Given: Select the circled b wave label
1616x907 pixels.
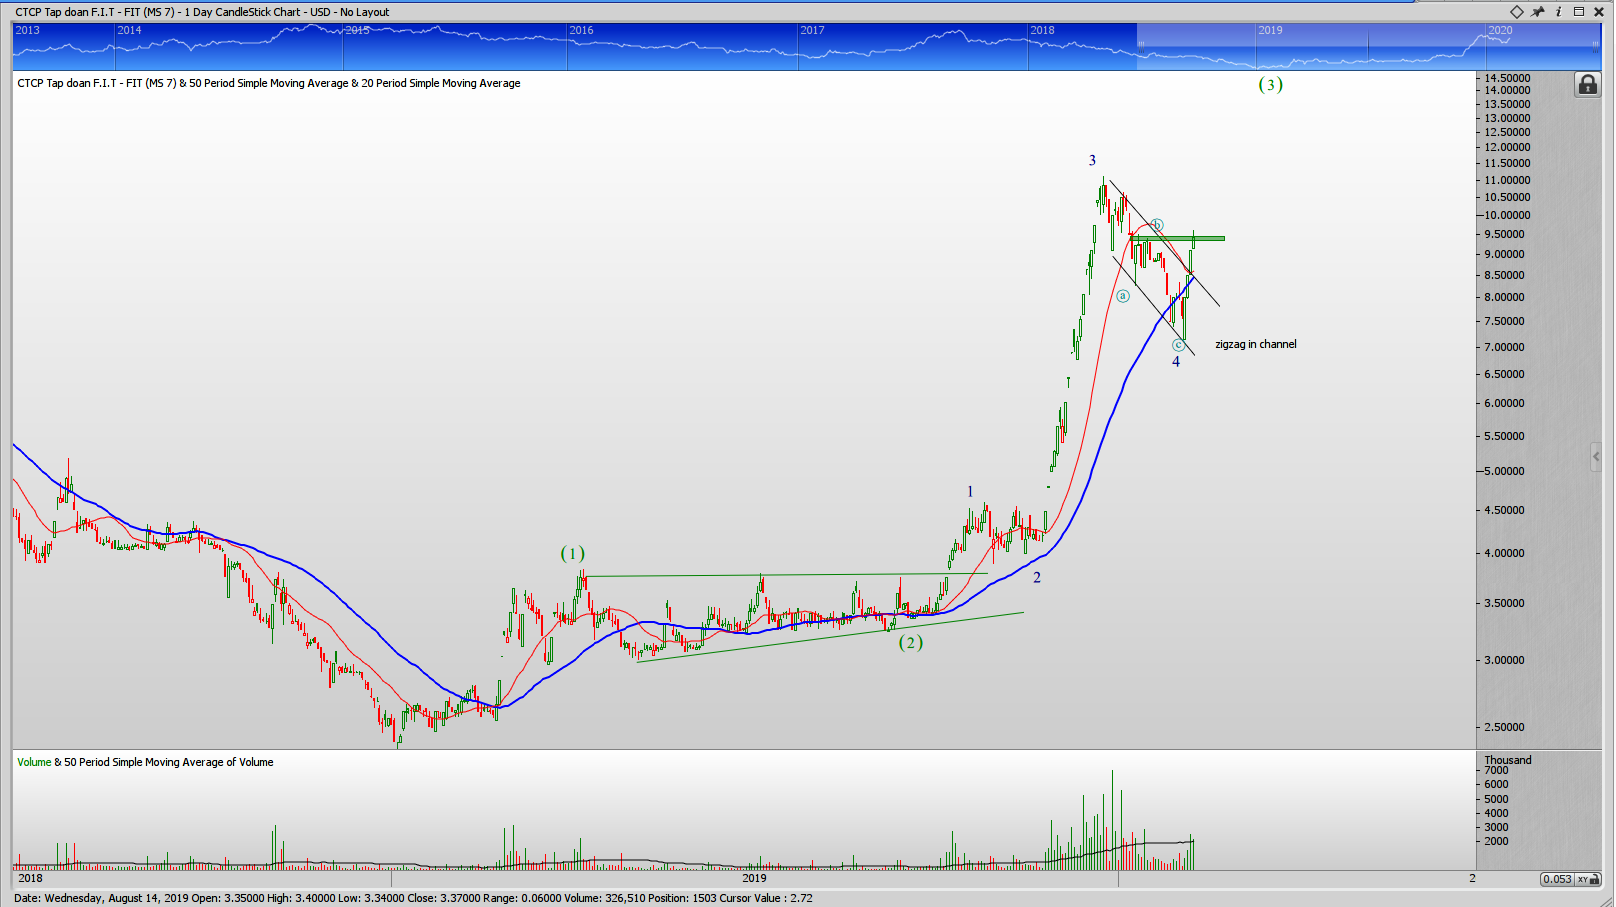Looking at the screenshot, I should [x=1157, y=225].
